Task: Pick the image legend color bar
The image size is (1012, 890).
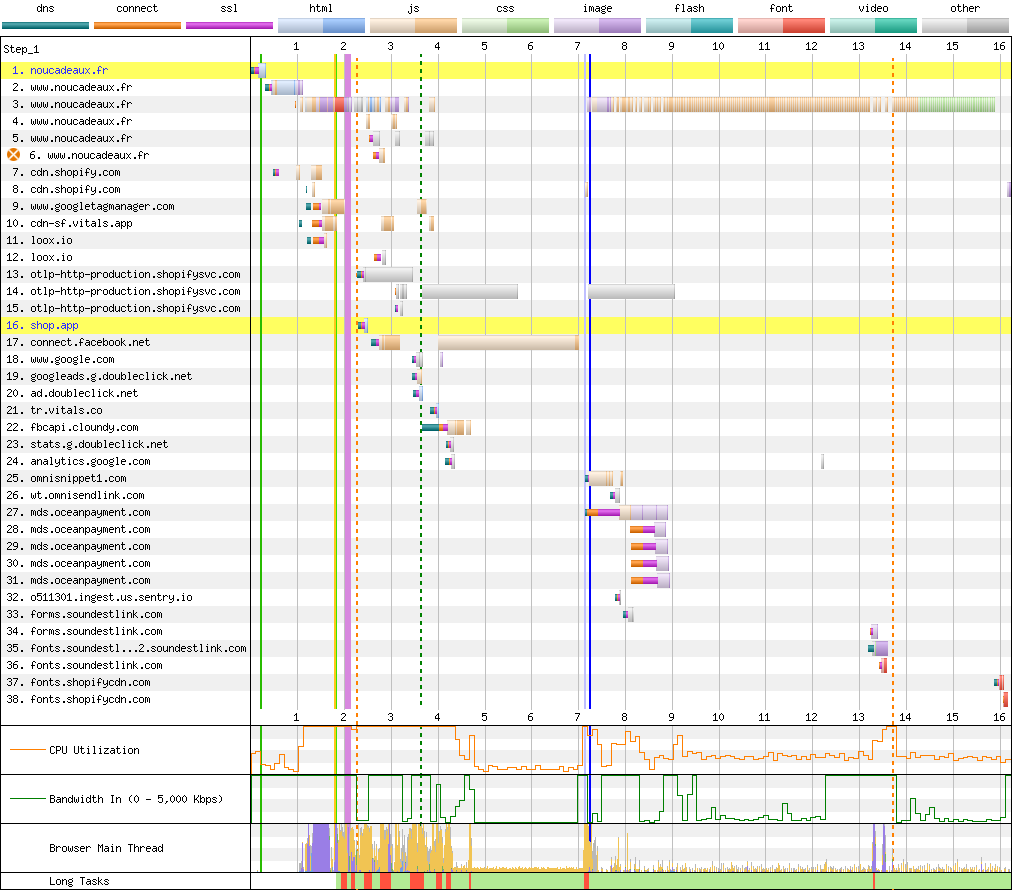Action: tap(598, 26)
